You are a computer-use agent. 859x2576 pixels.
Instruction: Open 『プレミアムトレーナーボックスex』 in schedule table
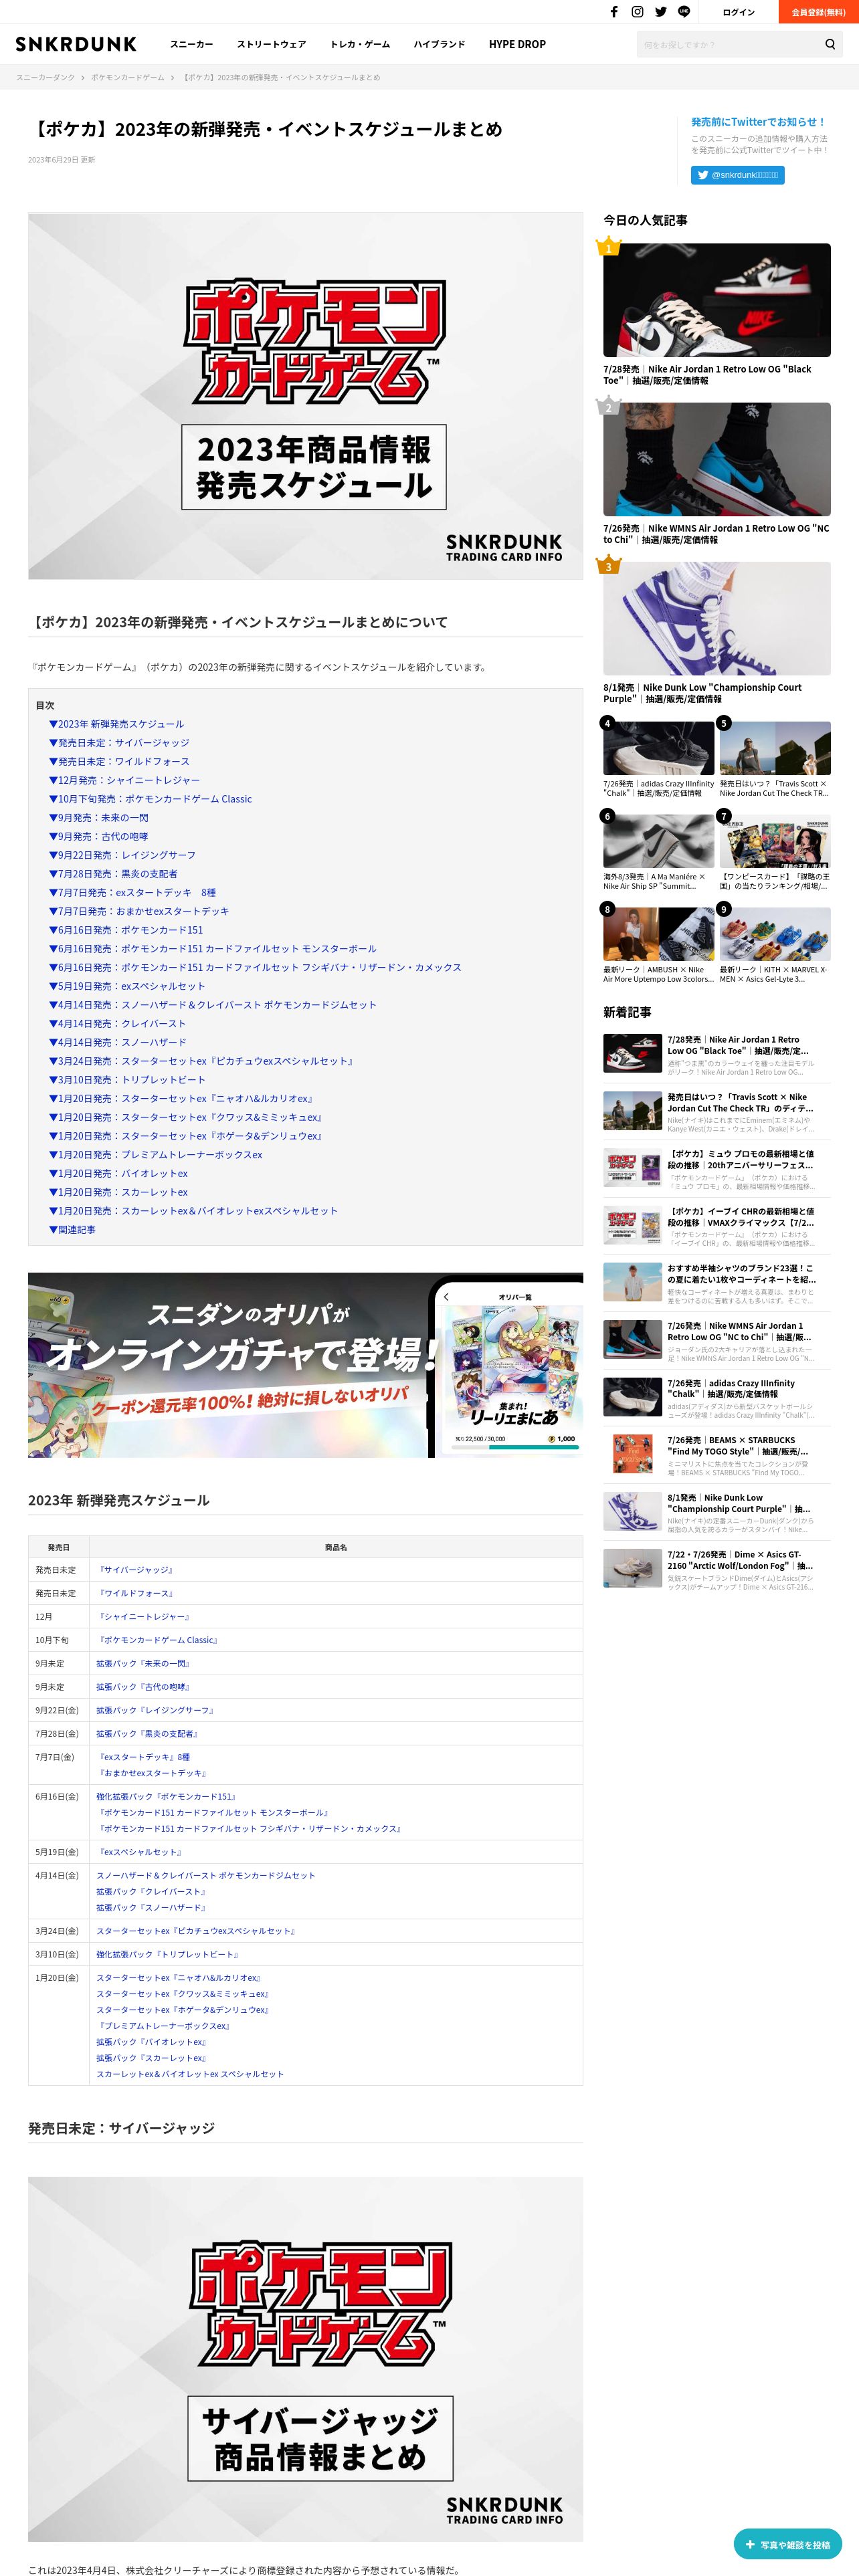164,2026
